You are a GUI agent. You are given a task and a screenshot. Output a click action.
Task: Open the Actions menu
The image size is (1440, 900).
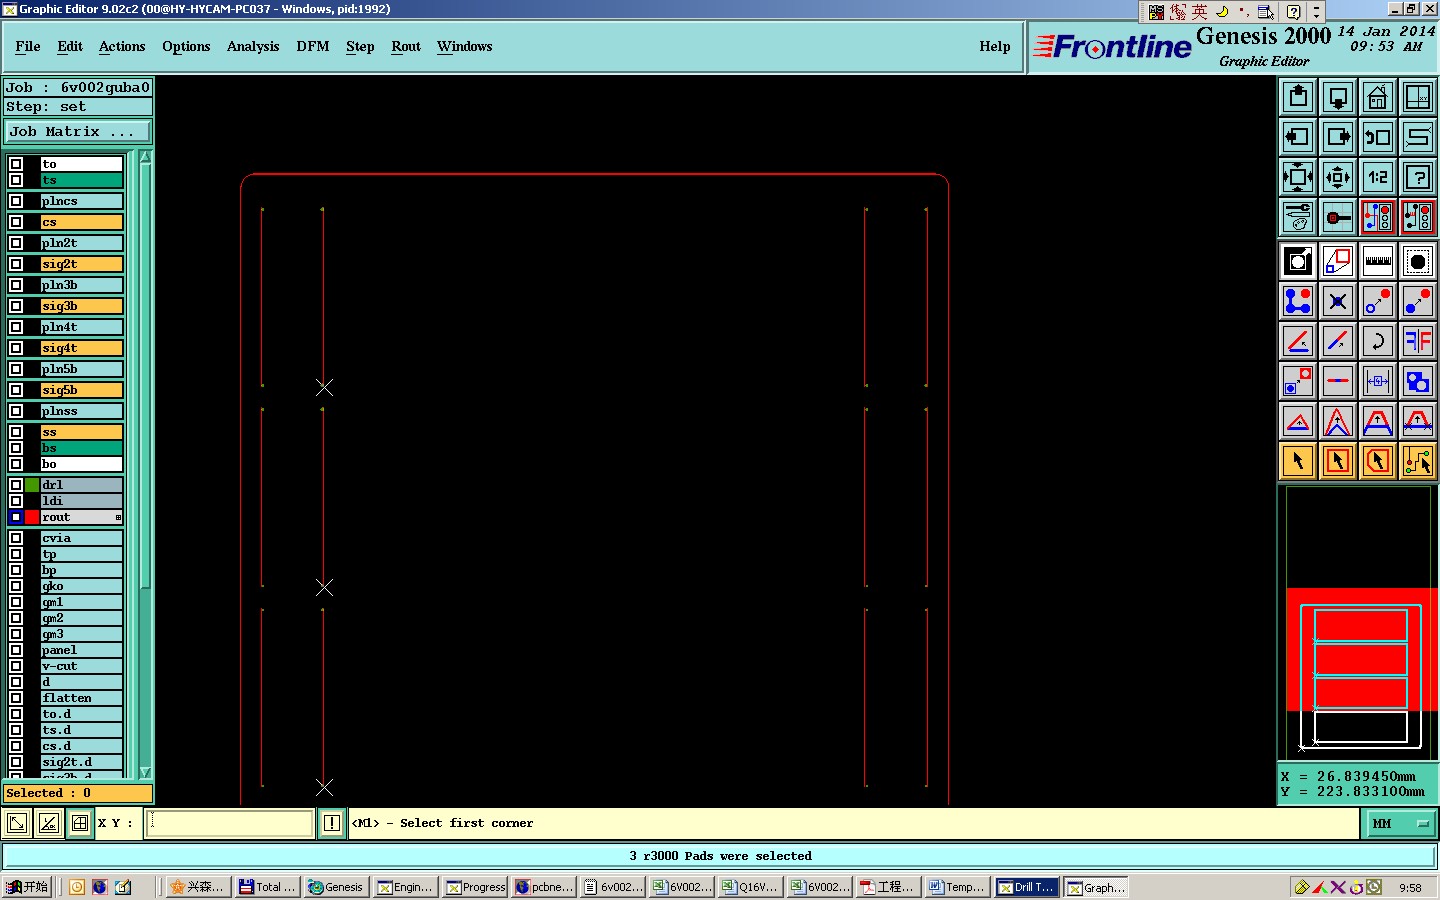(122, 46)
